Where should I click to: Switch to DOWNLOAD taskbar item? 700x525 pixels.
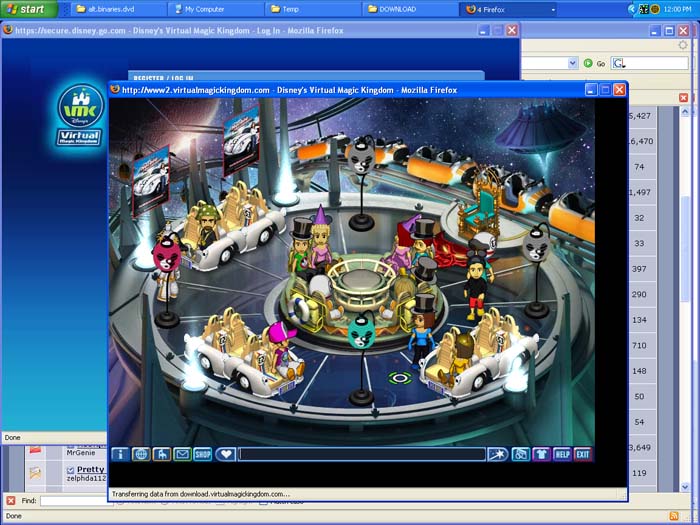coord(410,9)
